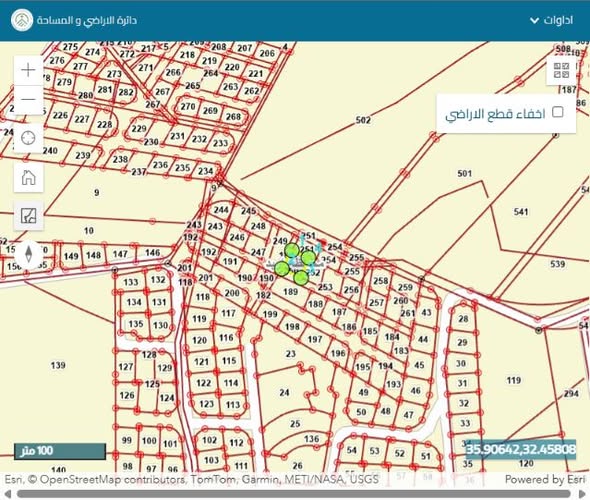Image resolution: width=590 pixels, height=500 pixels.
Task: Click parcel number 258
Action: (x=380, y=281)
